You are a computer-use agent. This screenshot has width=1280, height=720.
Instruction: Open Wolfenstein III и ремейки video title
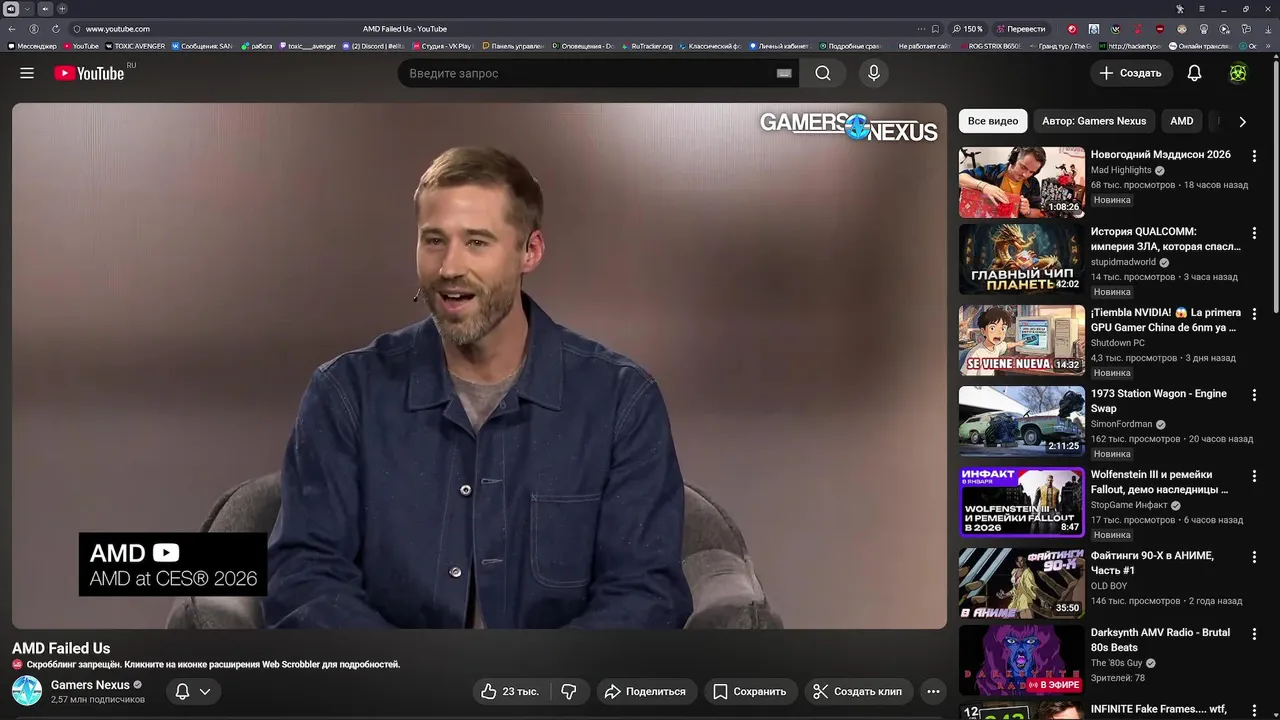tap(1160, 482)
